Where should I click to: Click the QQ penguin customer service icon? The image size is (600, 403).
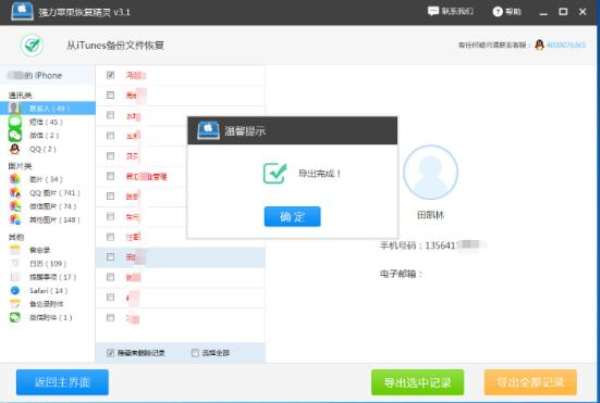tap(540, 45)
